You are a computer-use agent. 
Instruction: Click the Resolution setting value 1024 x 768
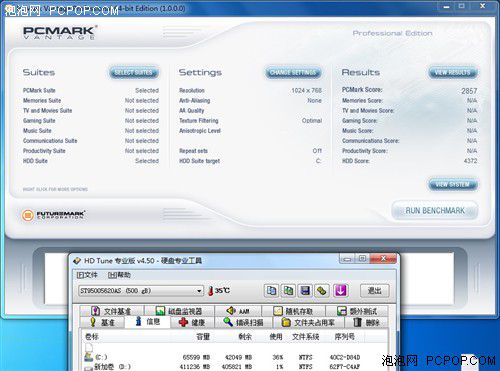click(x=306, y=90)
